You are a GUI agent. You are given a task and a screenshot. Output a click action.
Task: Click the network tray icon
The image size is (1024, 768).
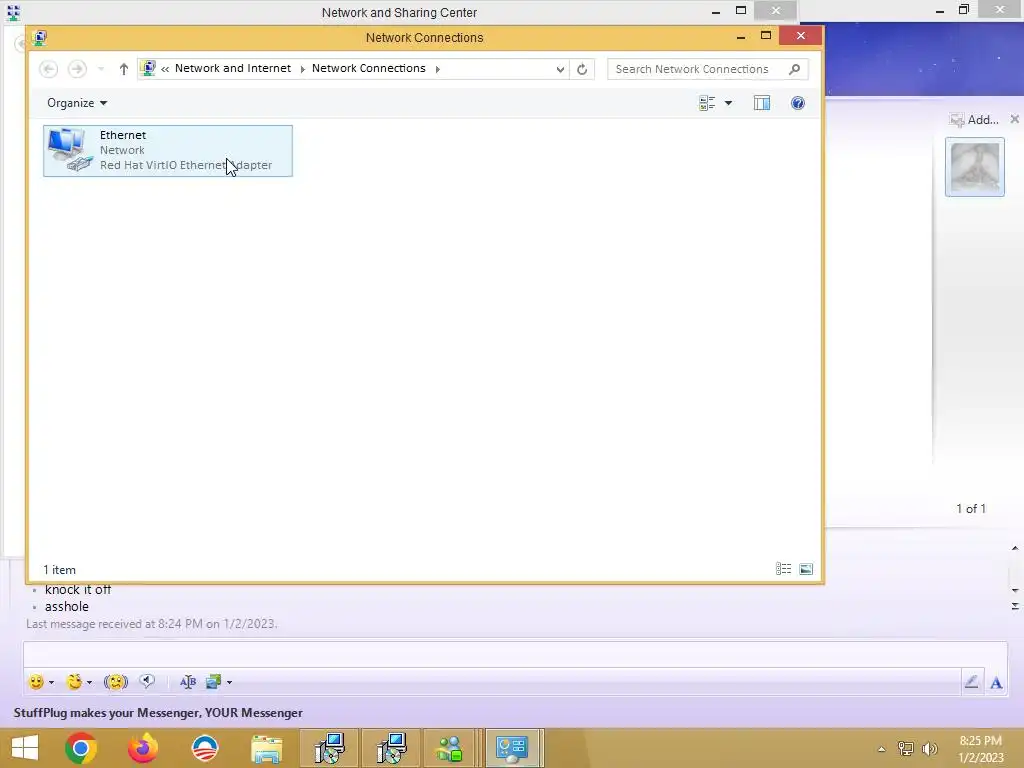point(905,749)
